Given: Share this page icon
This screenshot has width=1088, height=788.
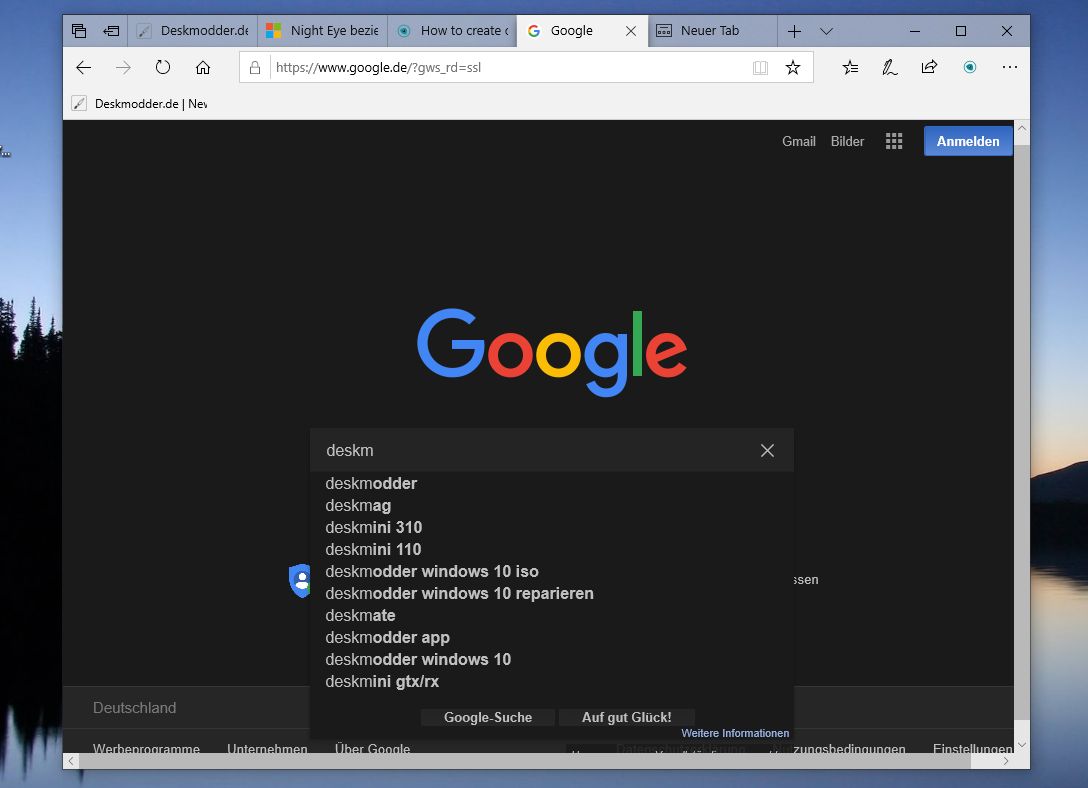Looking at the screenshot, I should (929, 67).
